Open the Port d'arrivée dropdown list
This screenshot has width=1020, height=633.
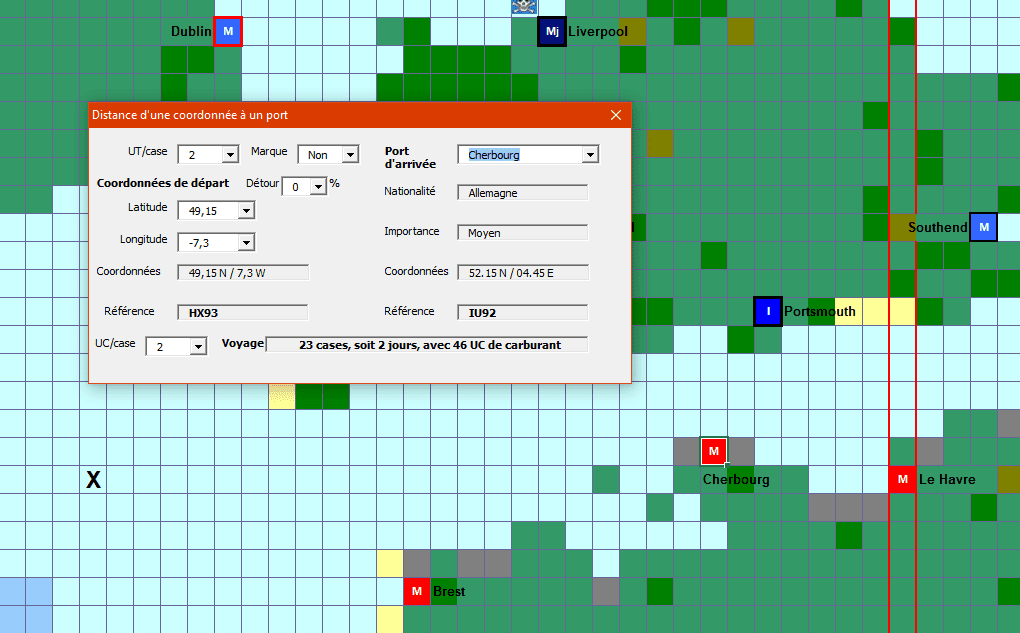point(589,155)
